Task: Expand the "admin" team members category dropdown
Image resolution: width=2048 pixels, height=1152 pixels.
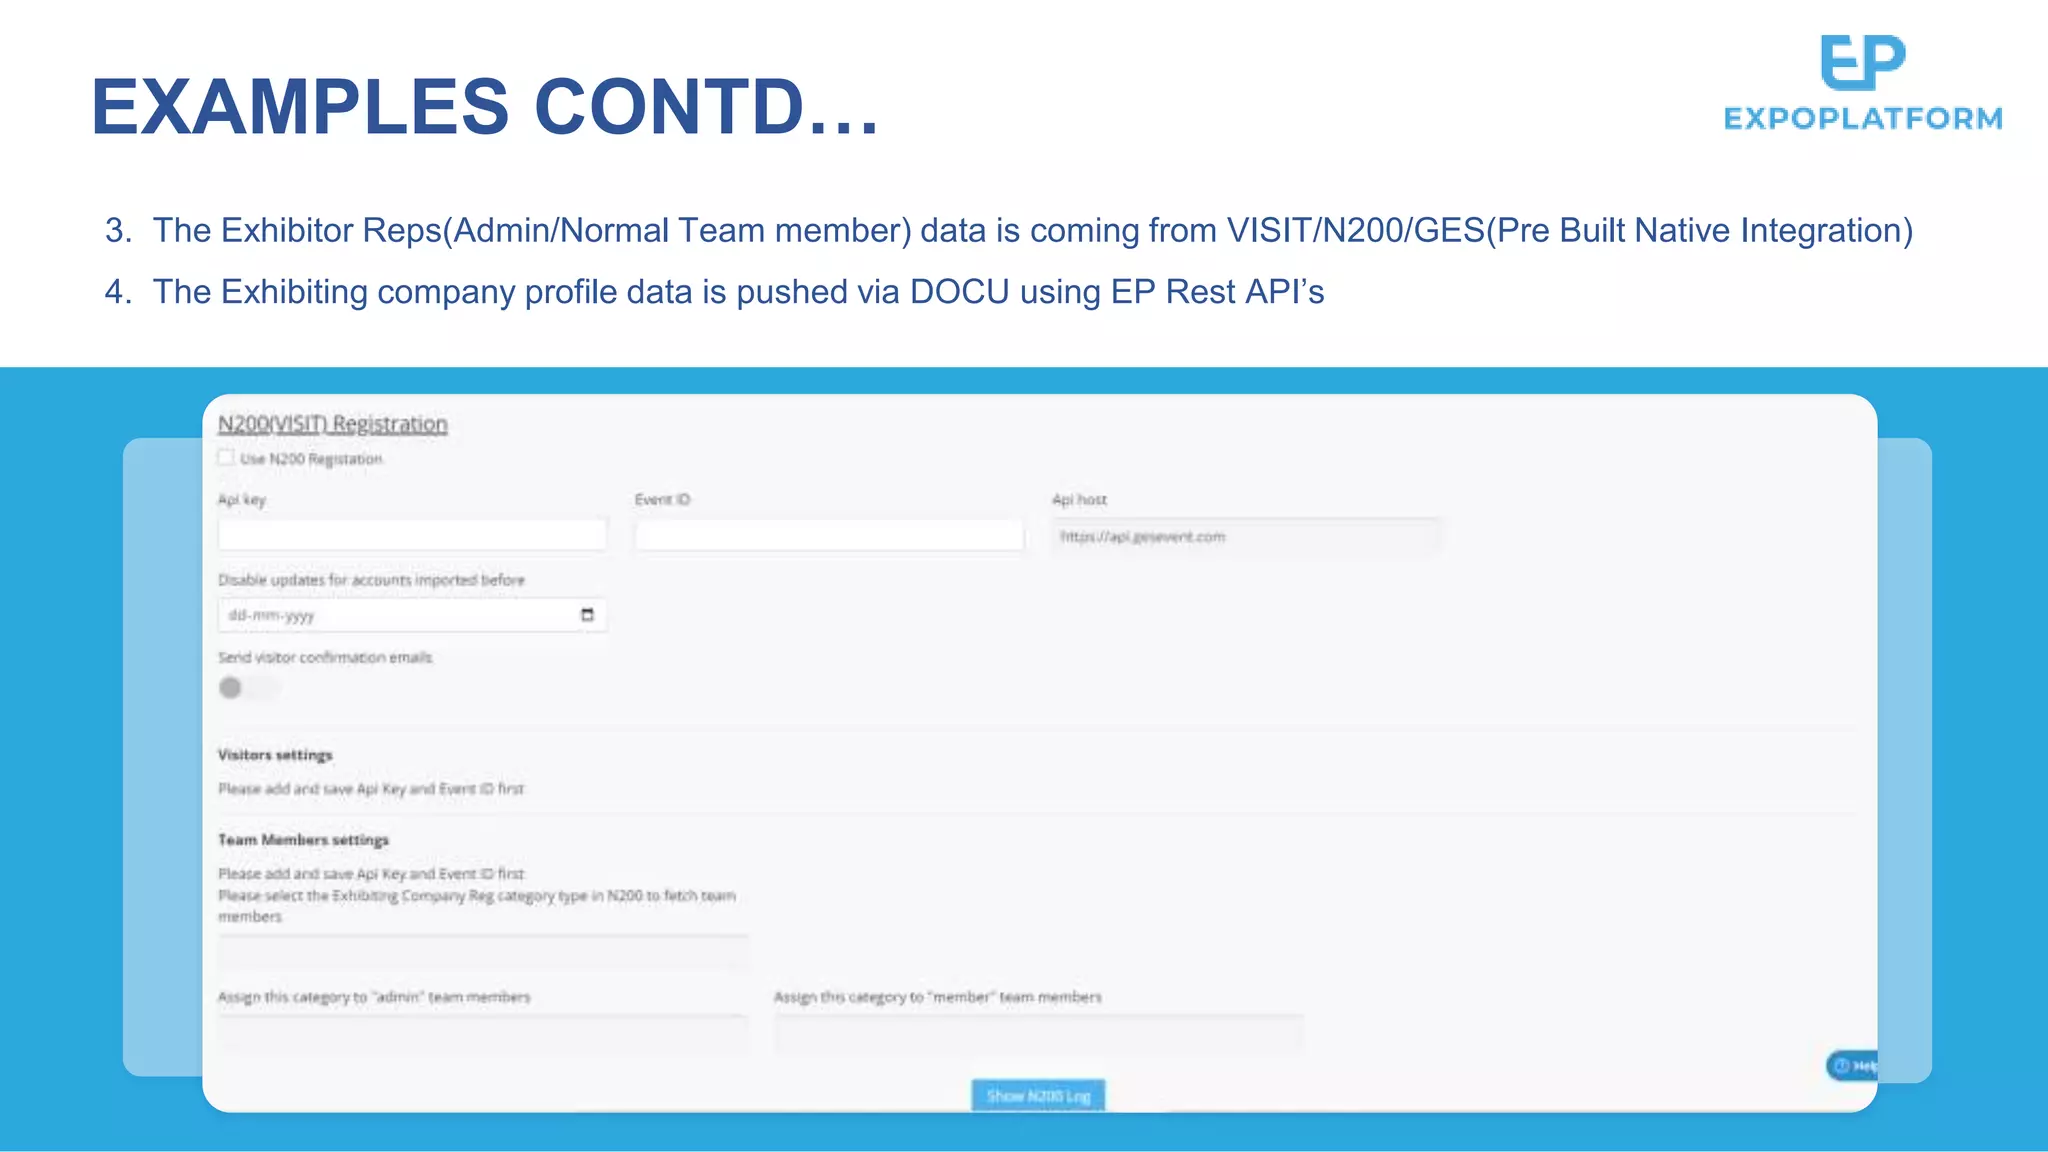Action: pyautogui.click(x=483, y=1032)
